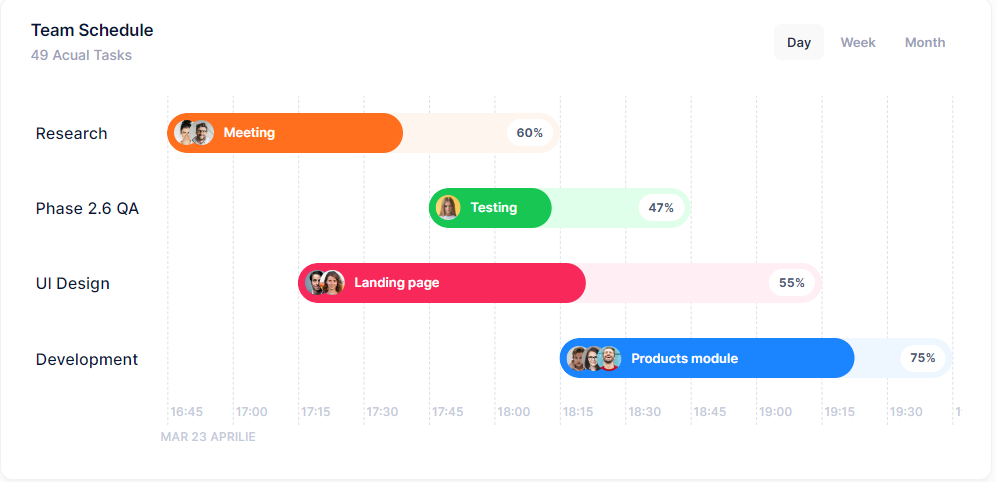Click the avatar on the Testing bar
Image resolution: width=996 pixels, height=482 pixels.
pos(448,208)
